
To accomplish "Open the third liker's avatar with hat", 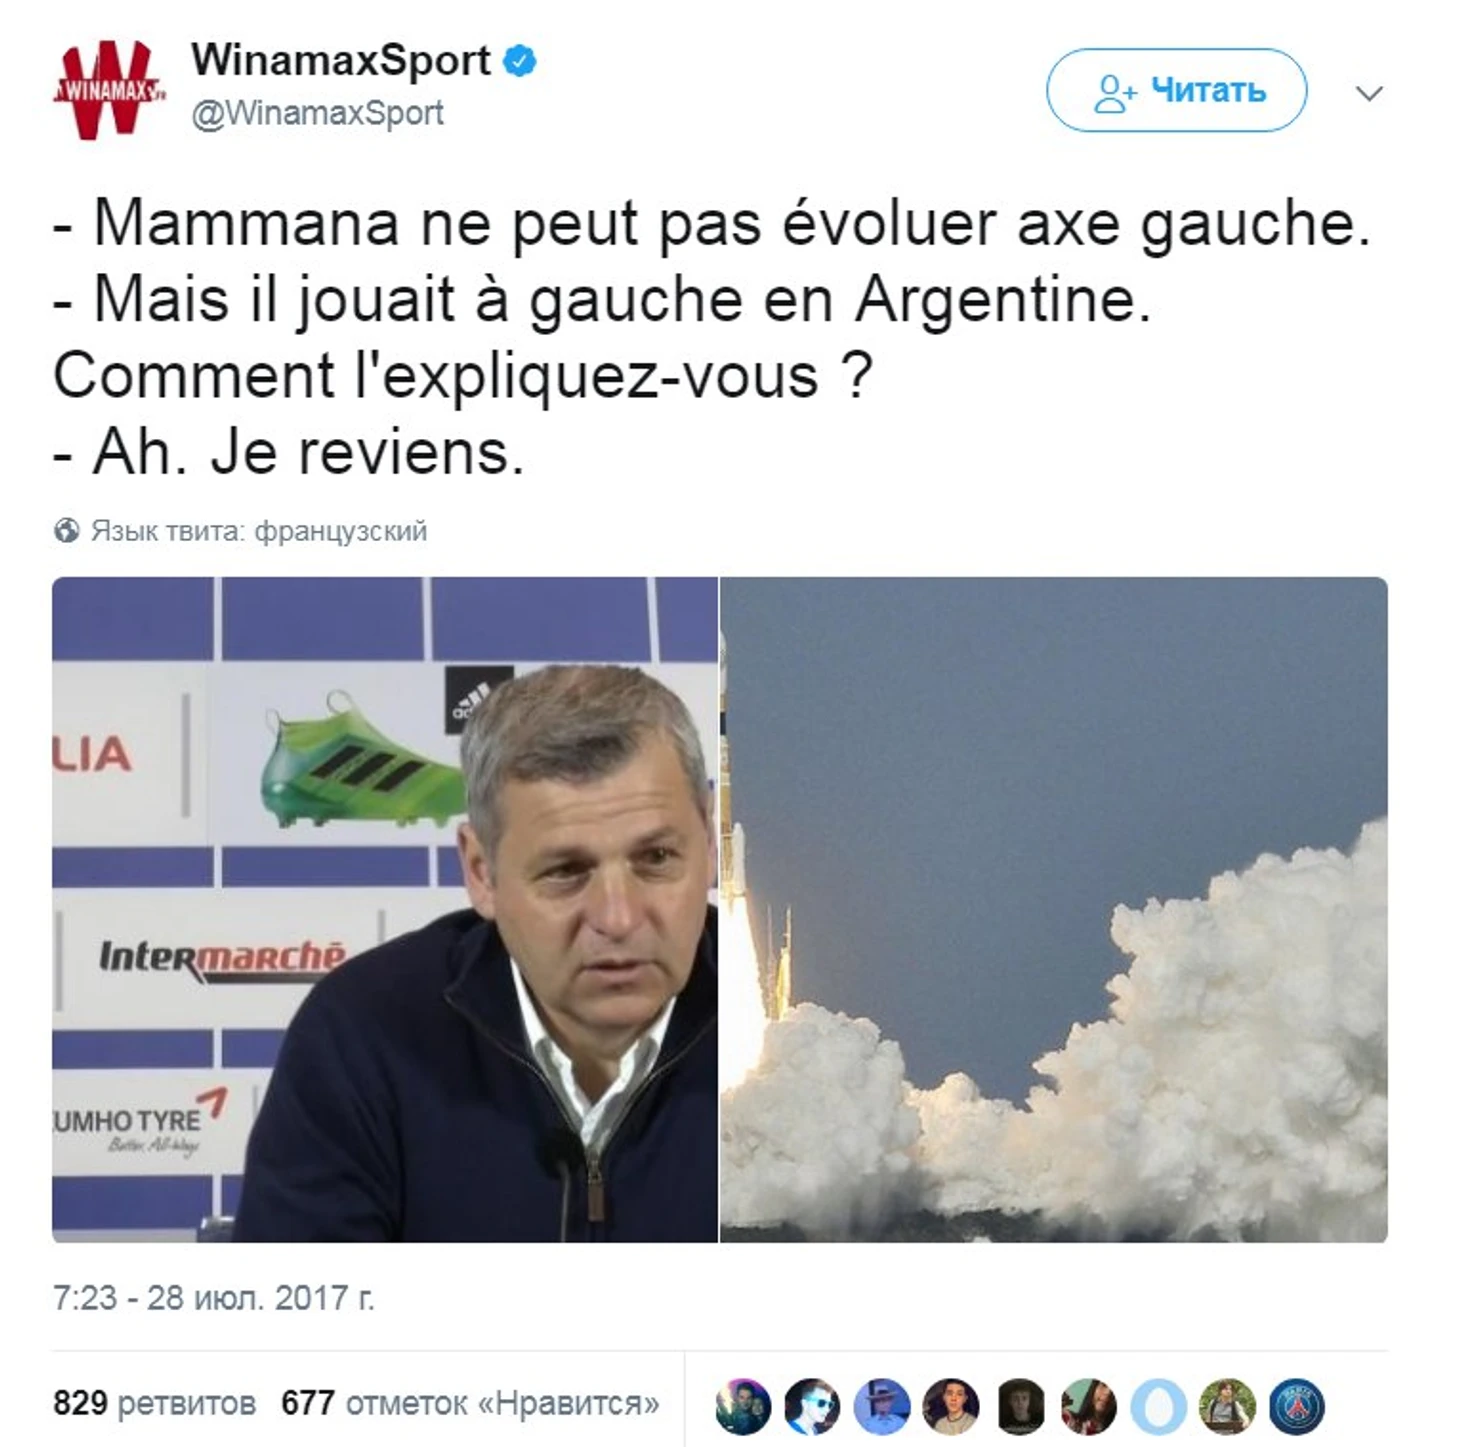I will point(882,1406).
